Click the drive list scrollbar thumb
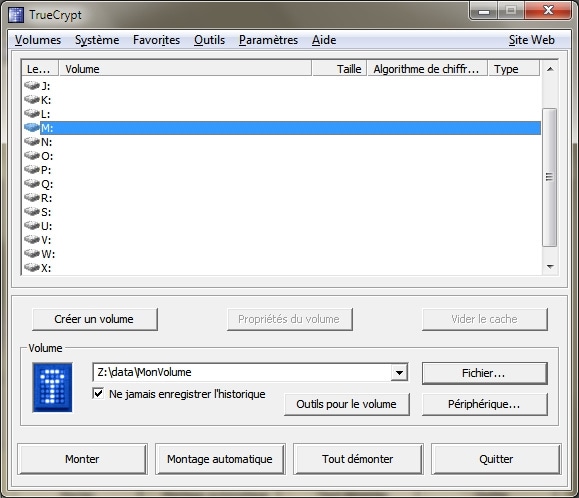 (549, 177)
